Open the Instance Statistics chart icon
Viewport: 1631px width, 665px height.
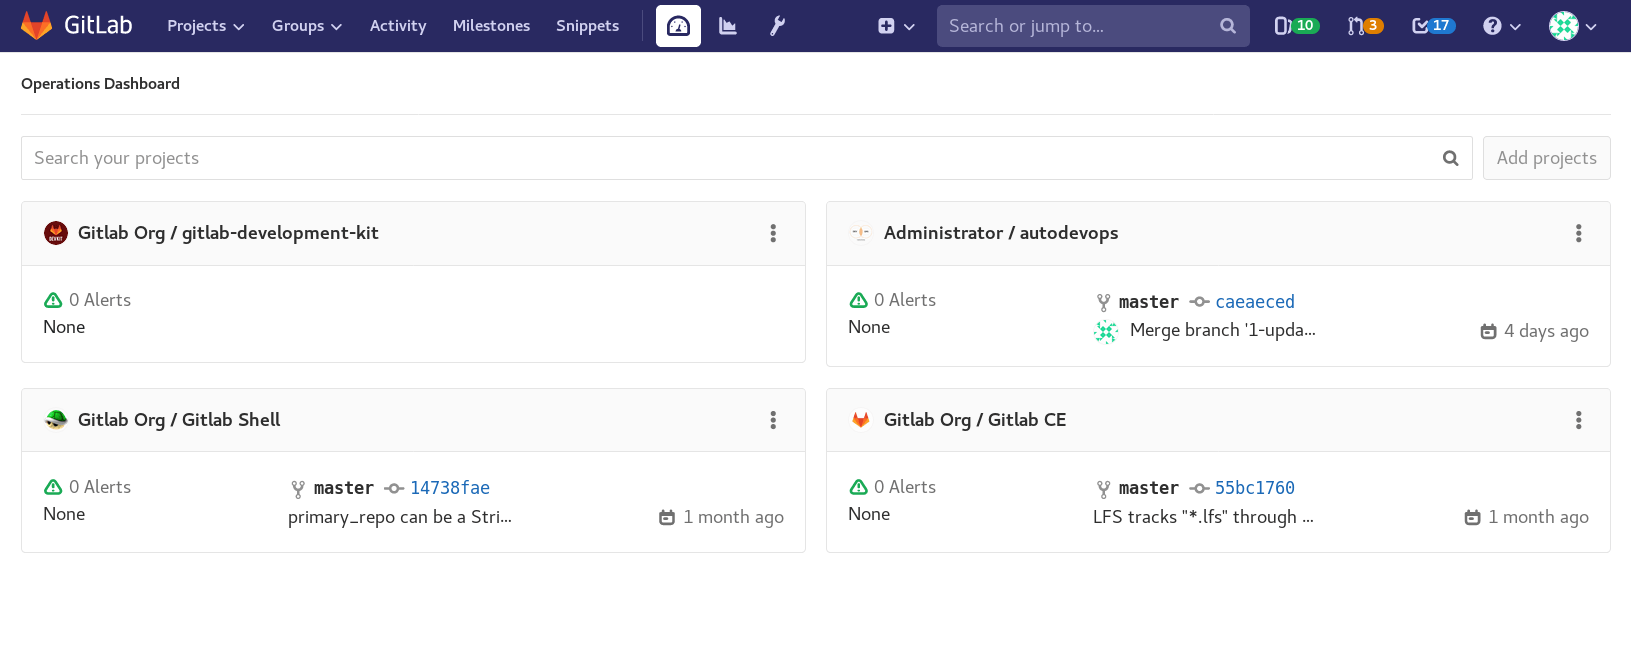pos(728,26)
